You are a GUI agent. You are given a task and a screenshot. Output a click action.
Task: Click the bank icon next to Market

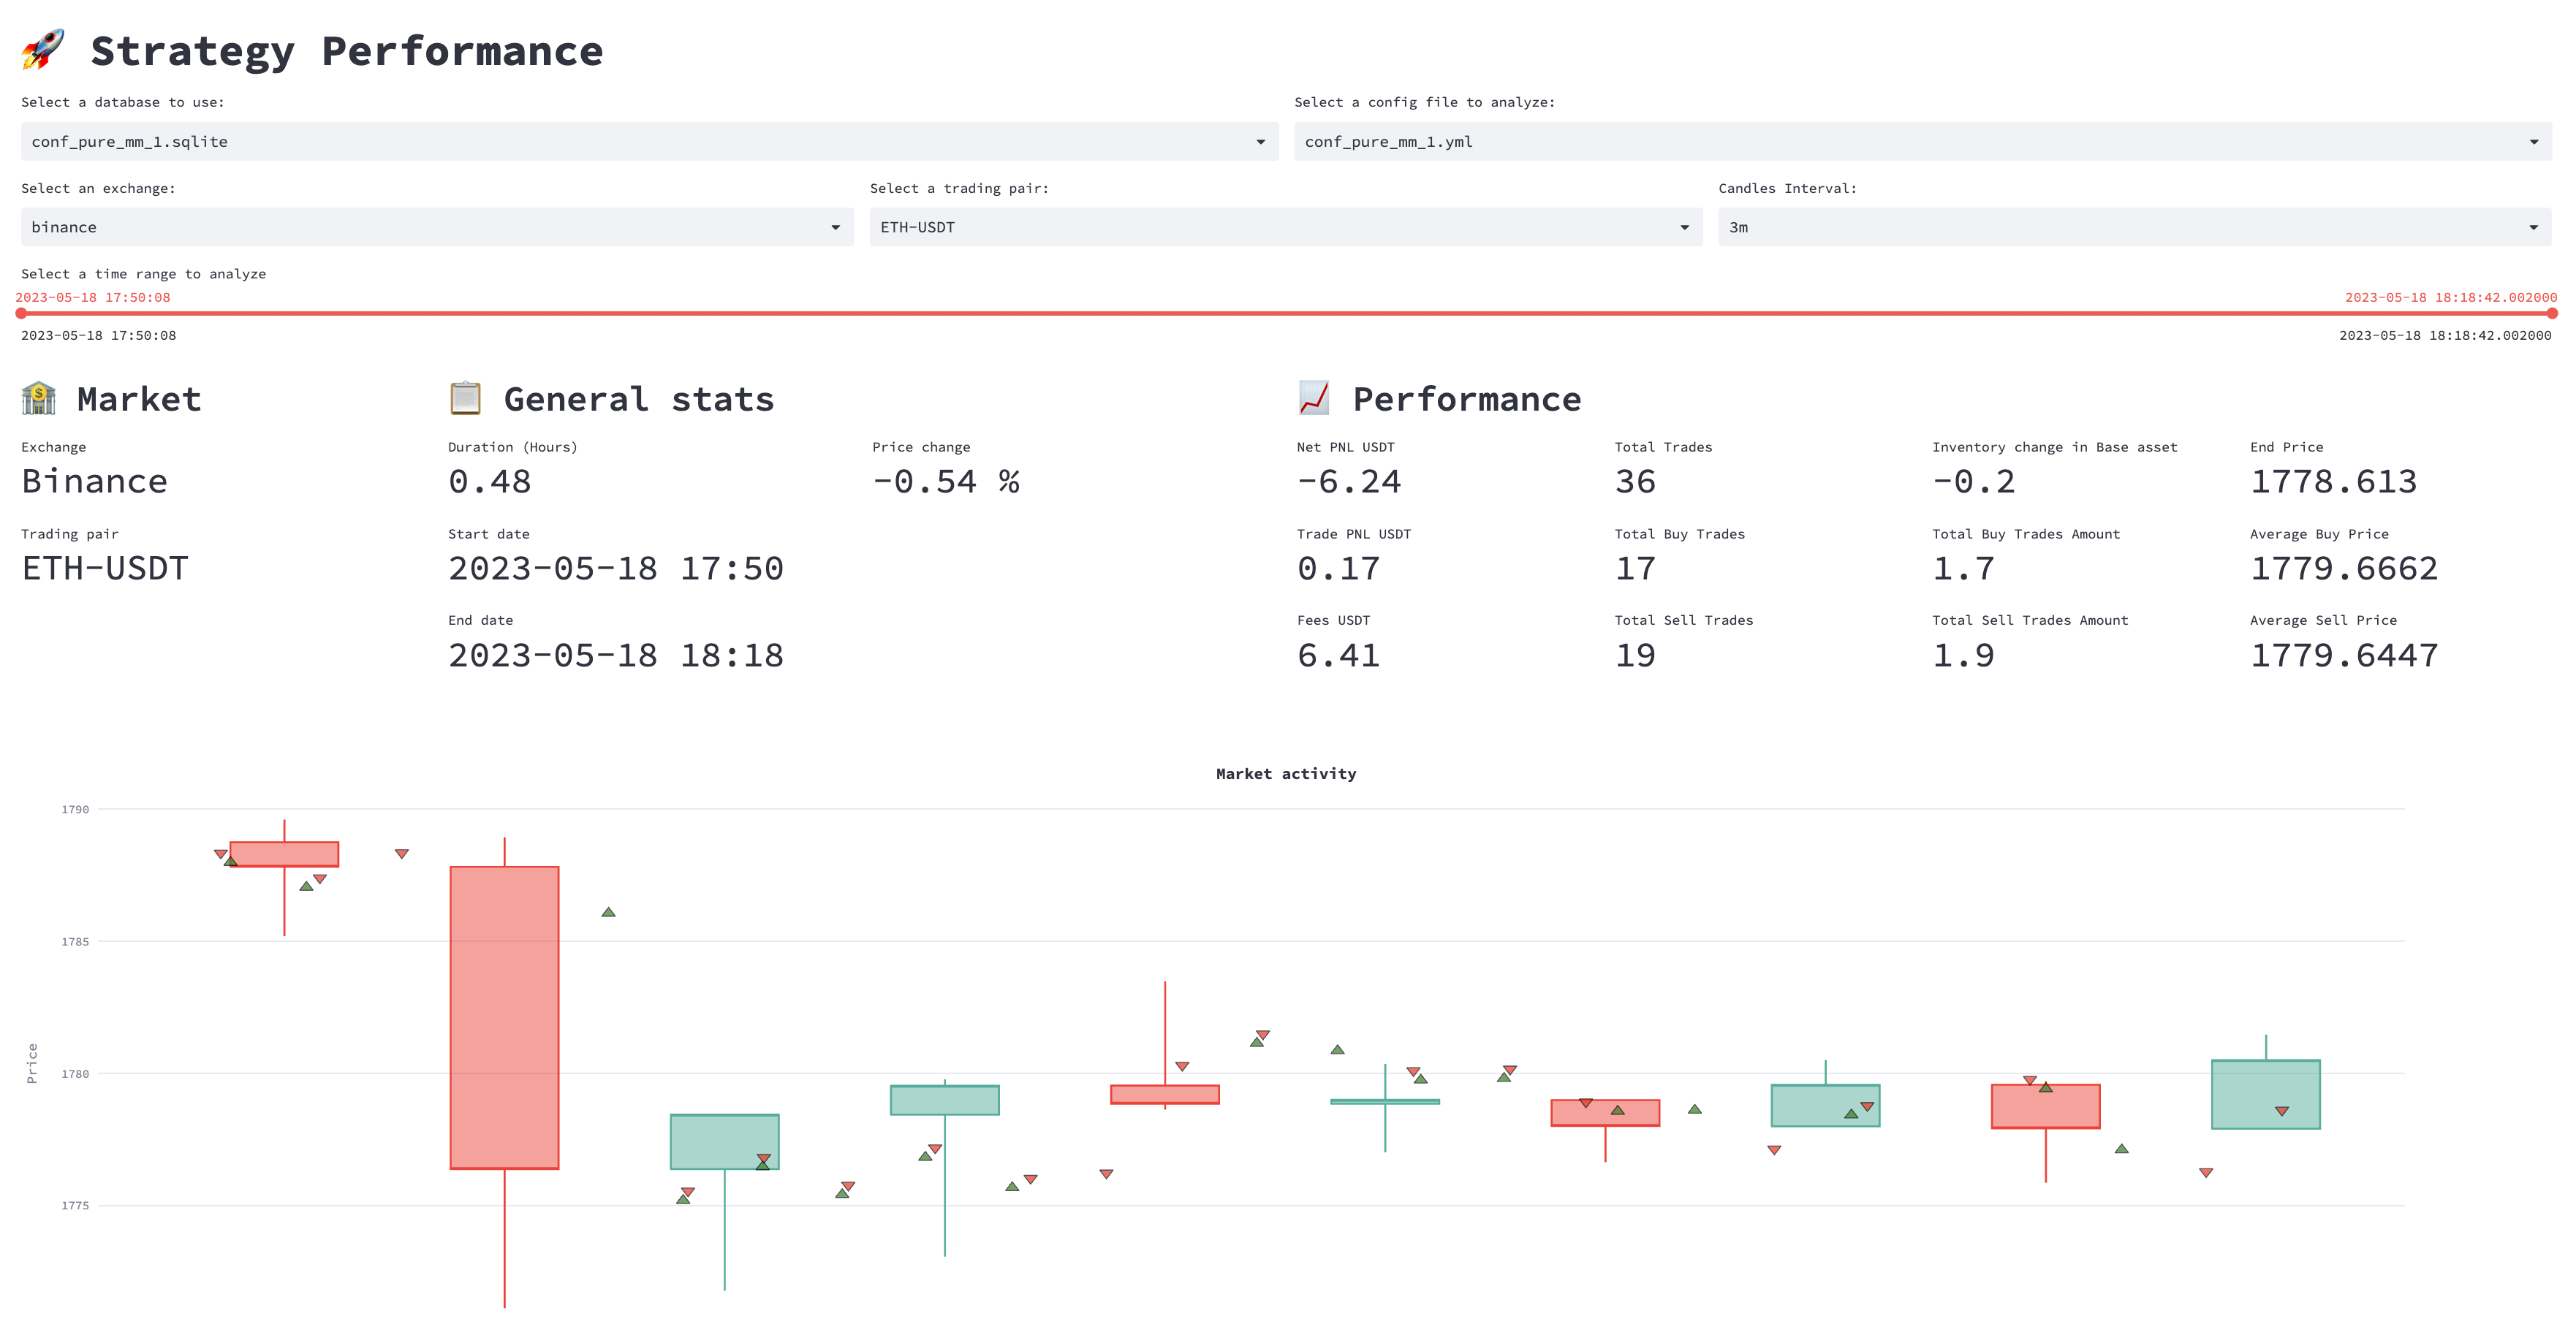(x=39, y=398)
